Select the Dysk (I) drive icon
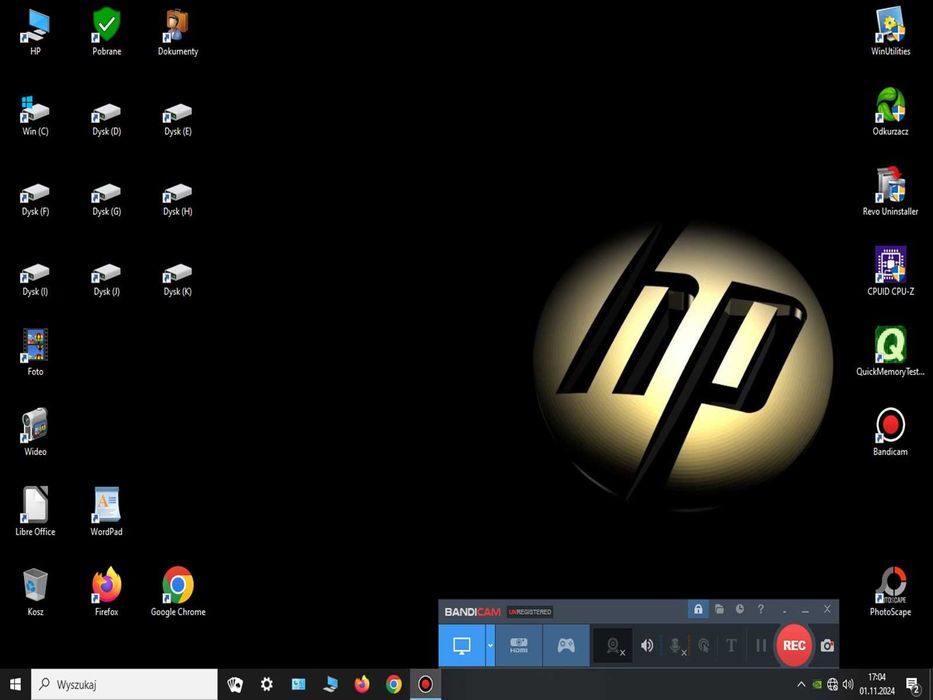This screenshot has height=700, width=933. [x=35, y=280]
